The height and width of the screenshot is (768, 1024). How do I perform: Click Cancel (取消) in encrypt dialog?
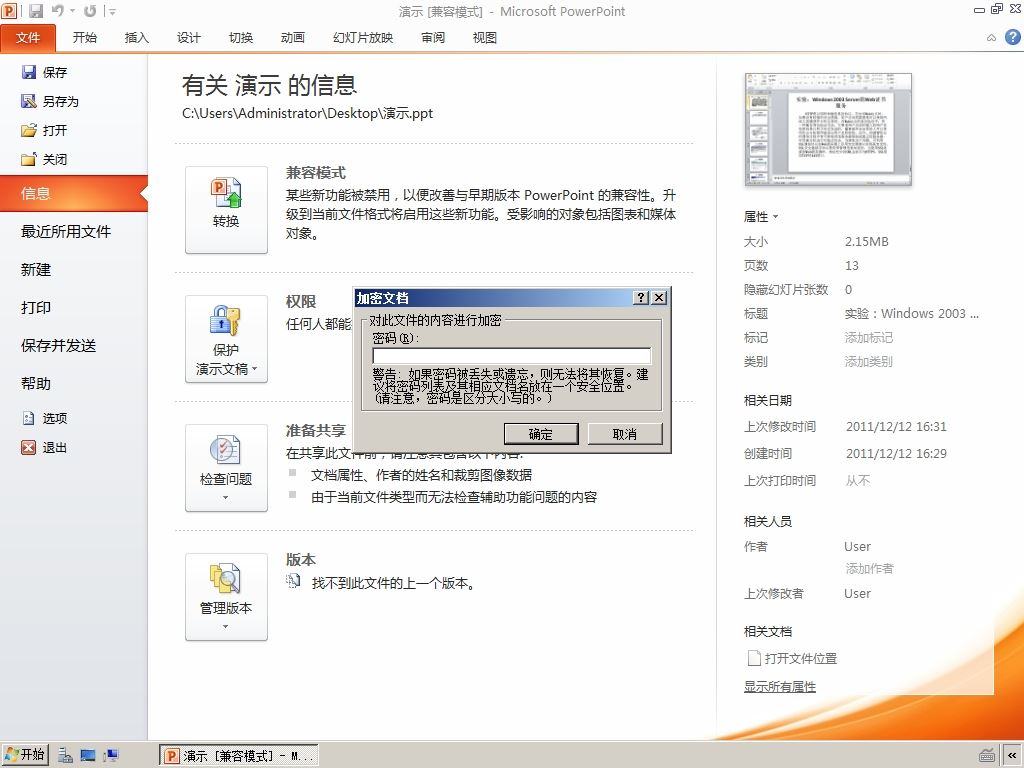[625, 434]
